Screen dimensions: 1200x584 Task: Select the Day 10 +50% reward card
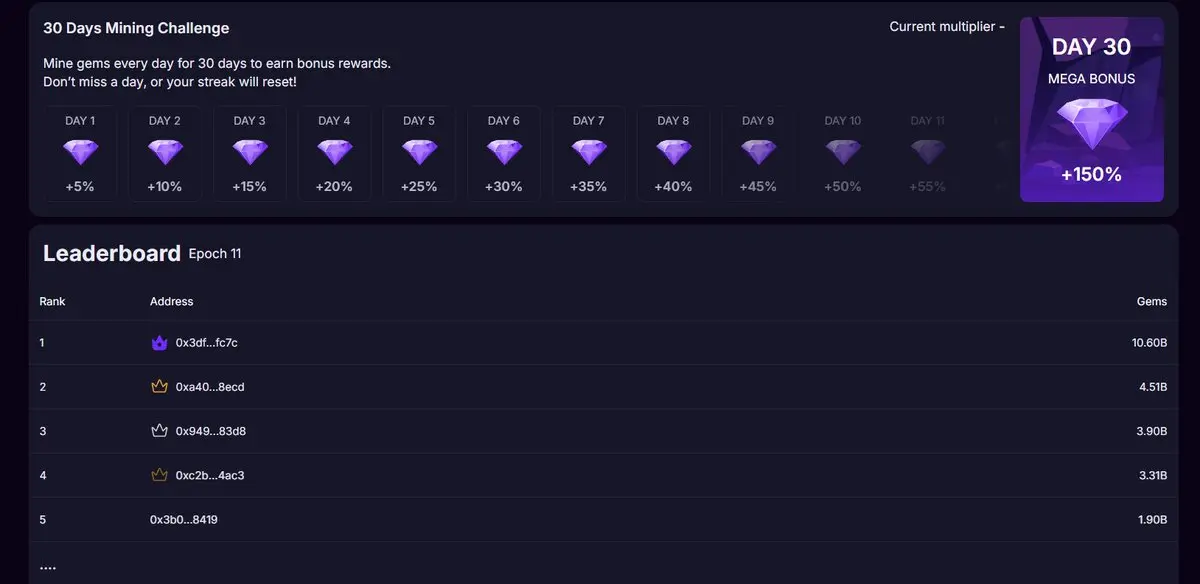point(842,154)
